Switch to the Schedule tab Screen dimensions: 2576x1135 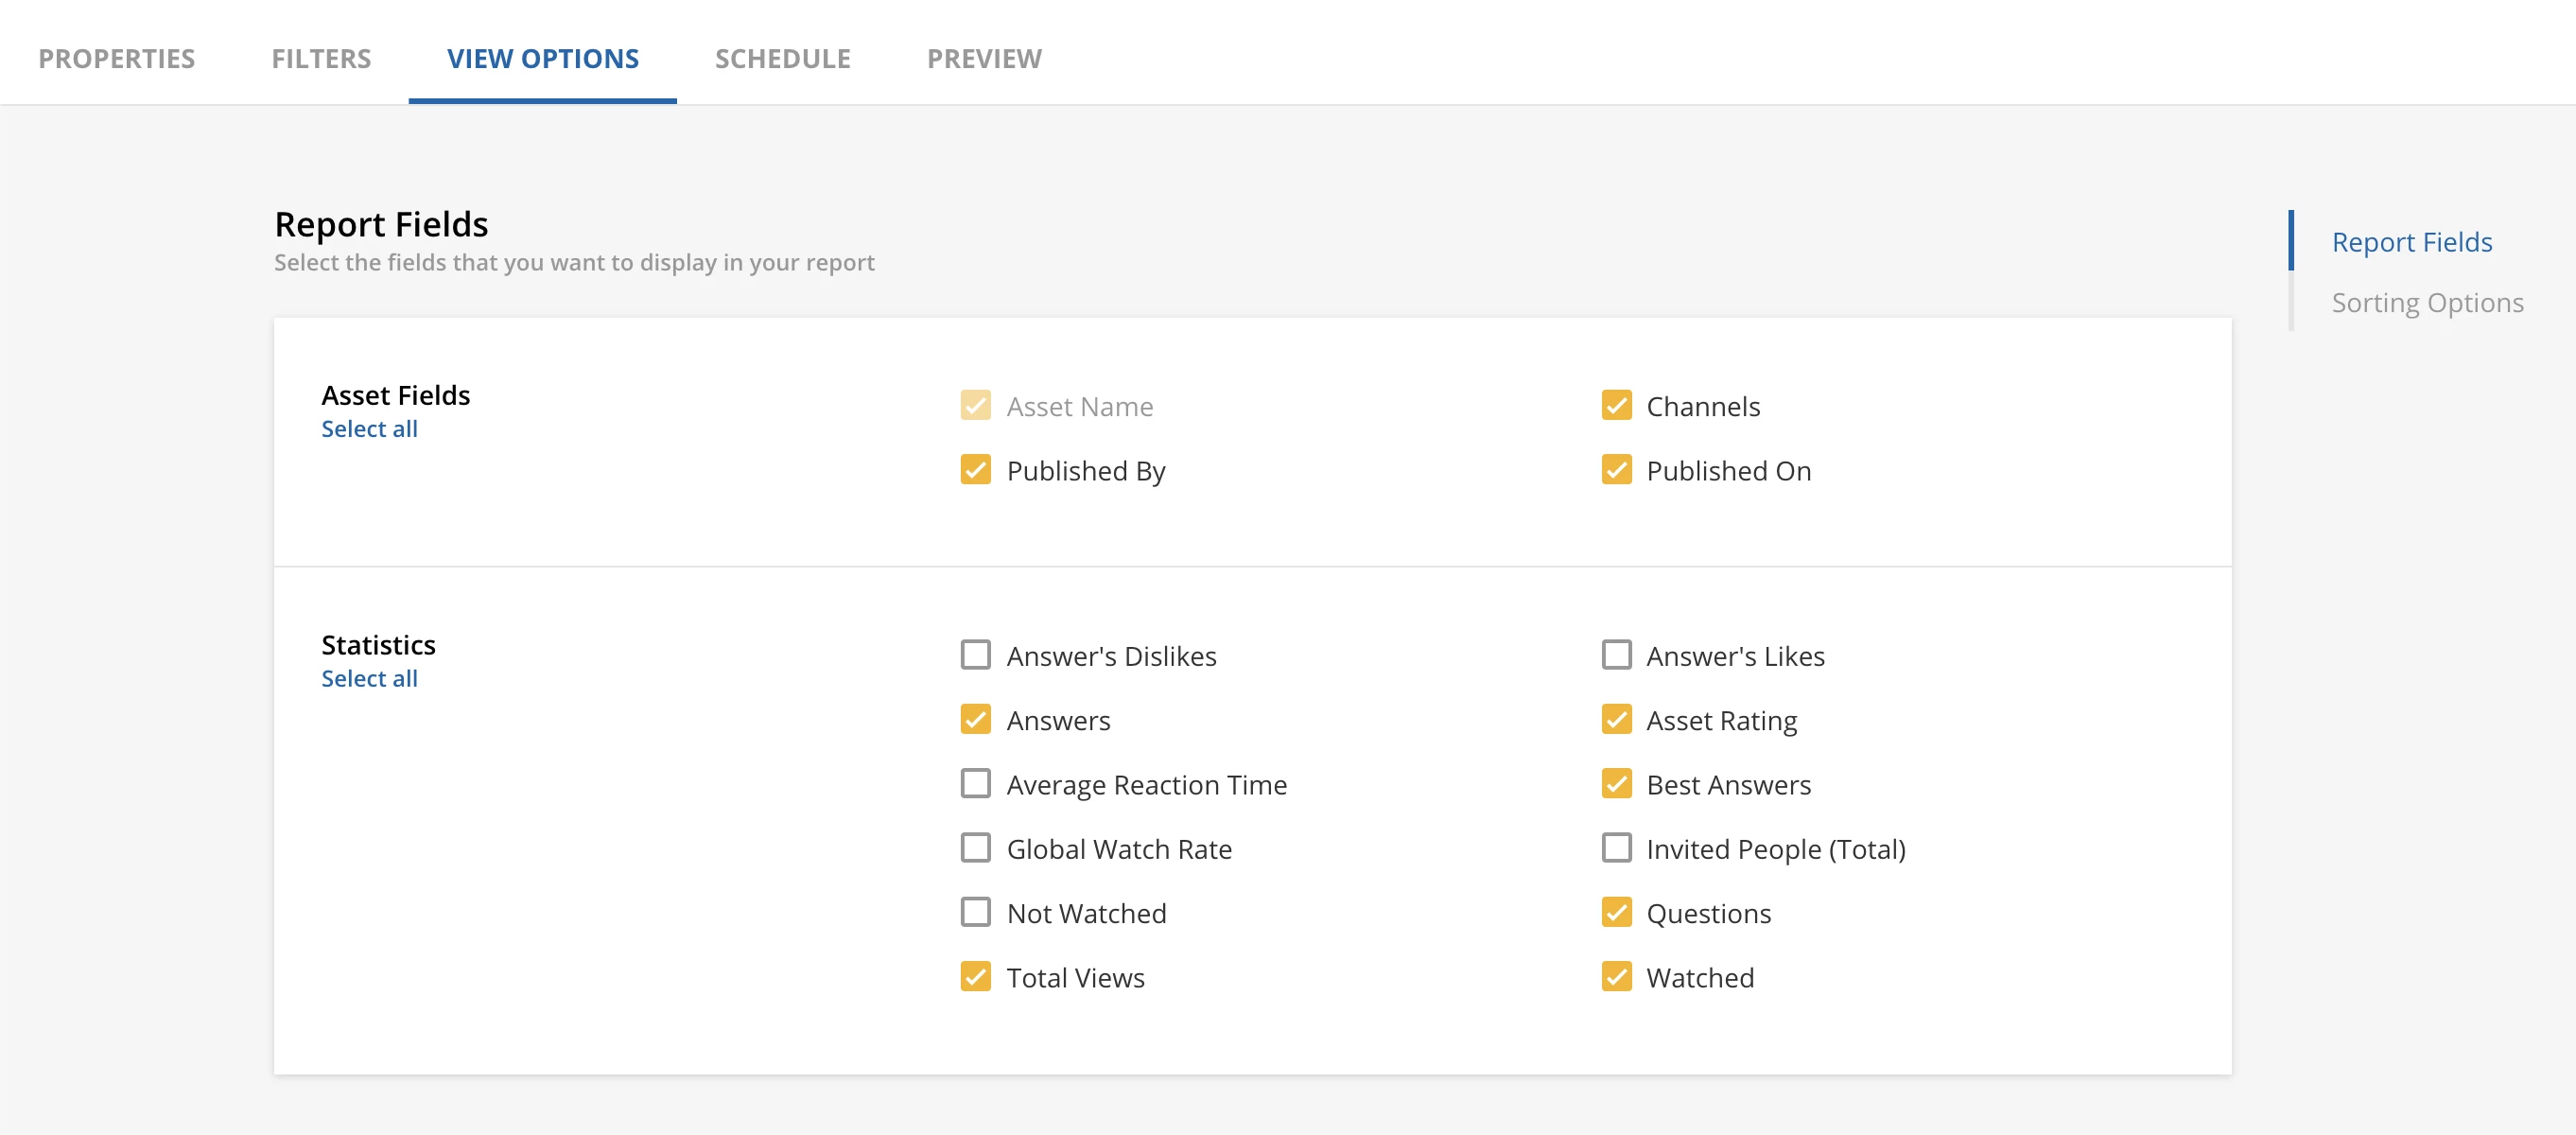click(782, 58)
